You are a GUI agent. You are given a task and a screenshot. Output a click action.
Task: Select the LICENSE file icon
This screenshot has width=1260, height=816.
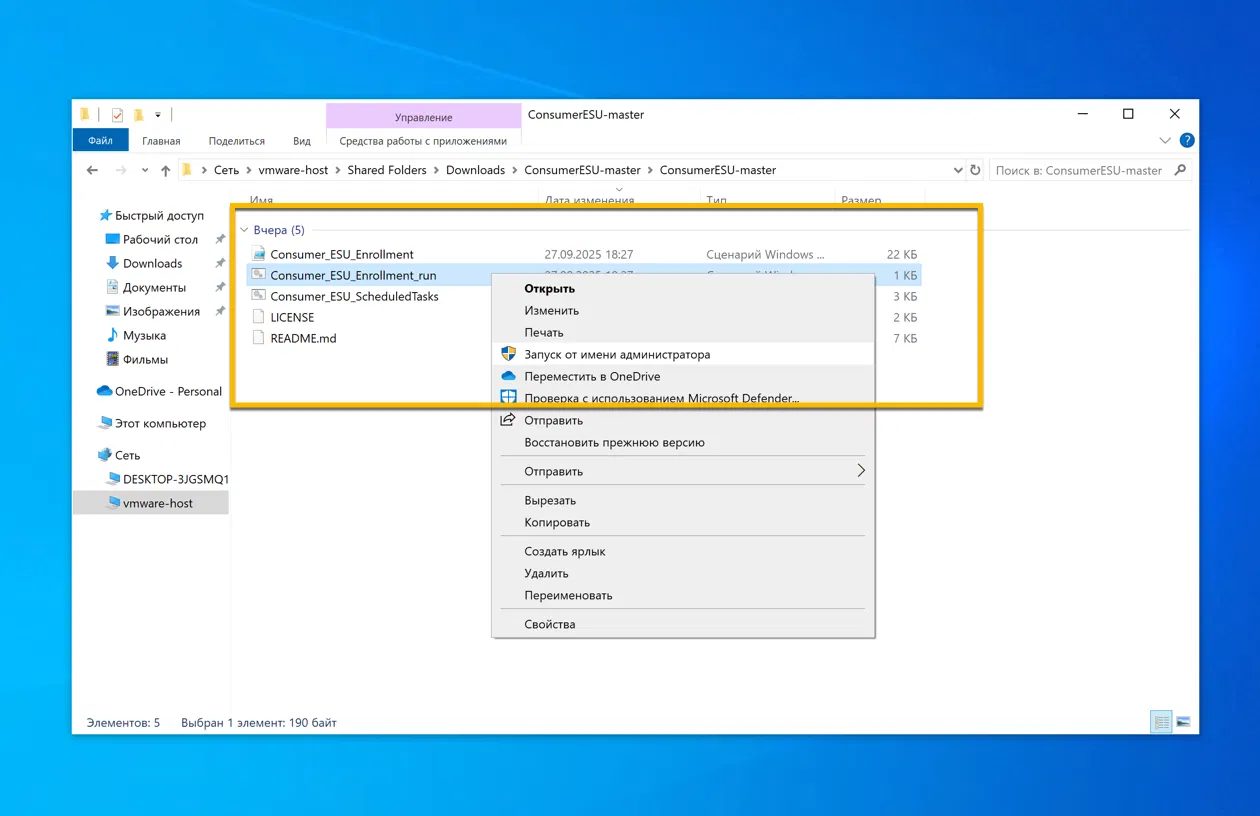pyautogui.click(x=258, y=317)
